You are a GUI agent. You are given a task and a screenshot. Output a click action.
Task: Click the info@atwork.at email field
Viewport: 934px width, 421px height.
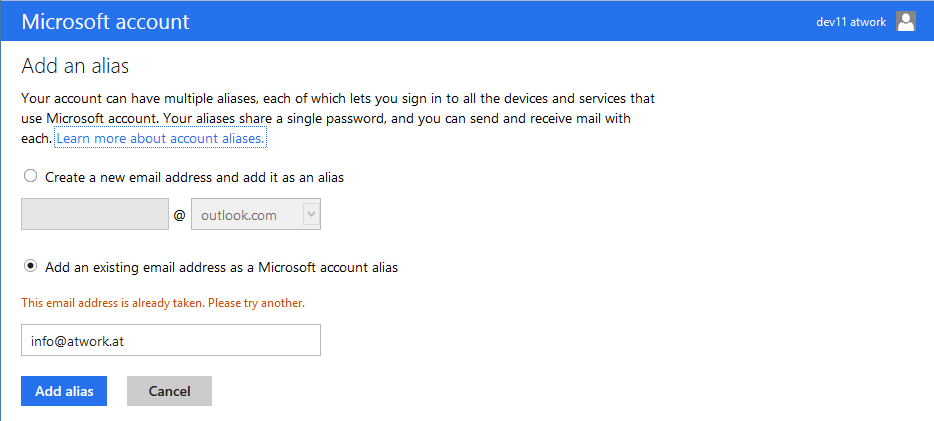pos(170,340)
